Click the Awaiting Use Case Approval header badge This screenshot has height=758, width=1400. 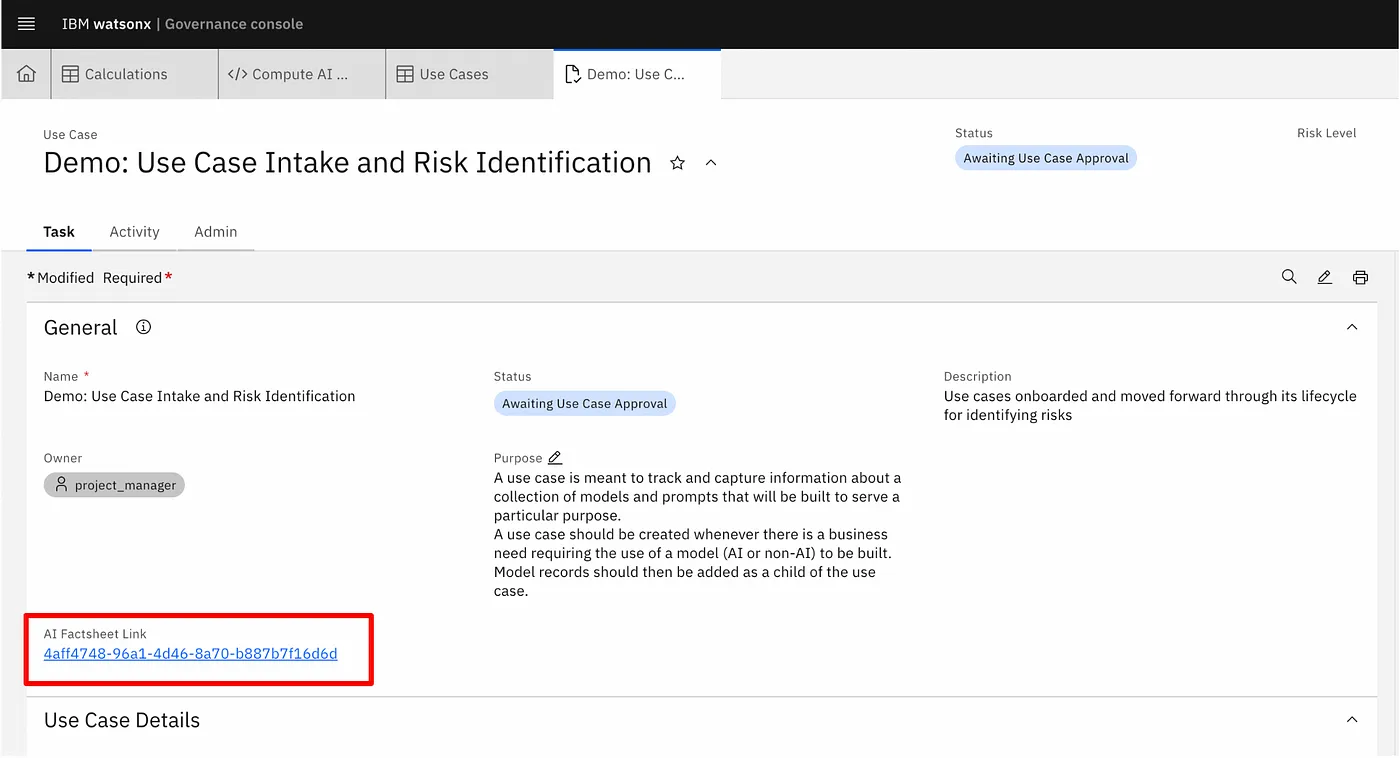point(1045,158)
